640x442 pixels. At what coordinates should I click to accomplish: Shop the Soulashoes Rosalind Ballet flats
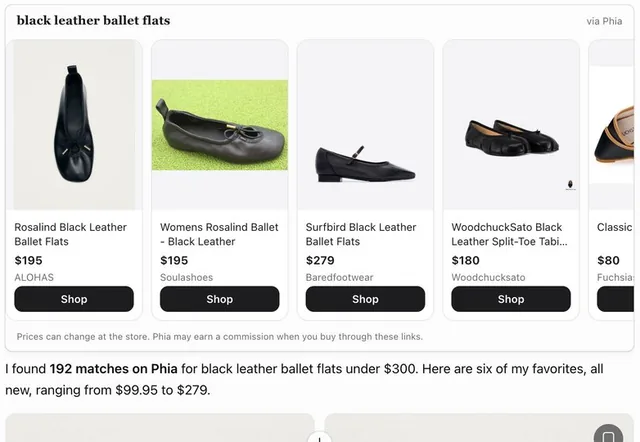pyautogui.click(x=220, y=299)
